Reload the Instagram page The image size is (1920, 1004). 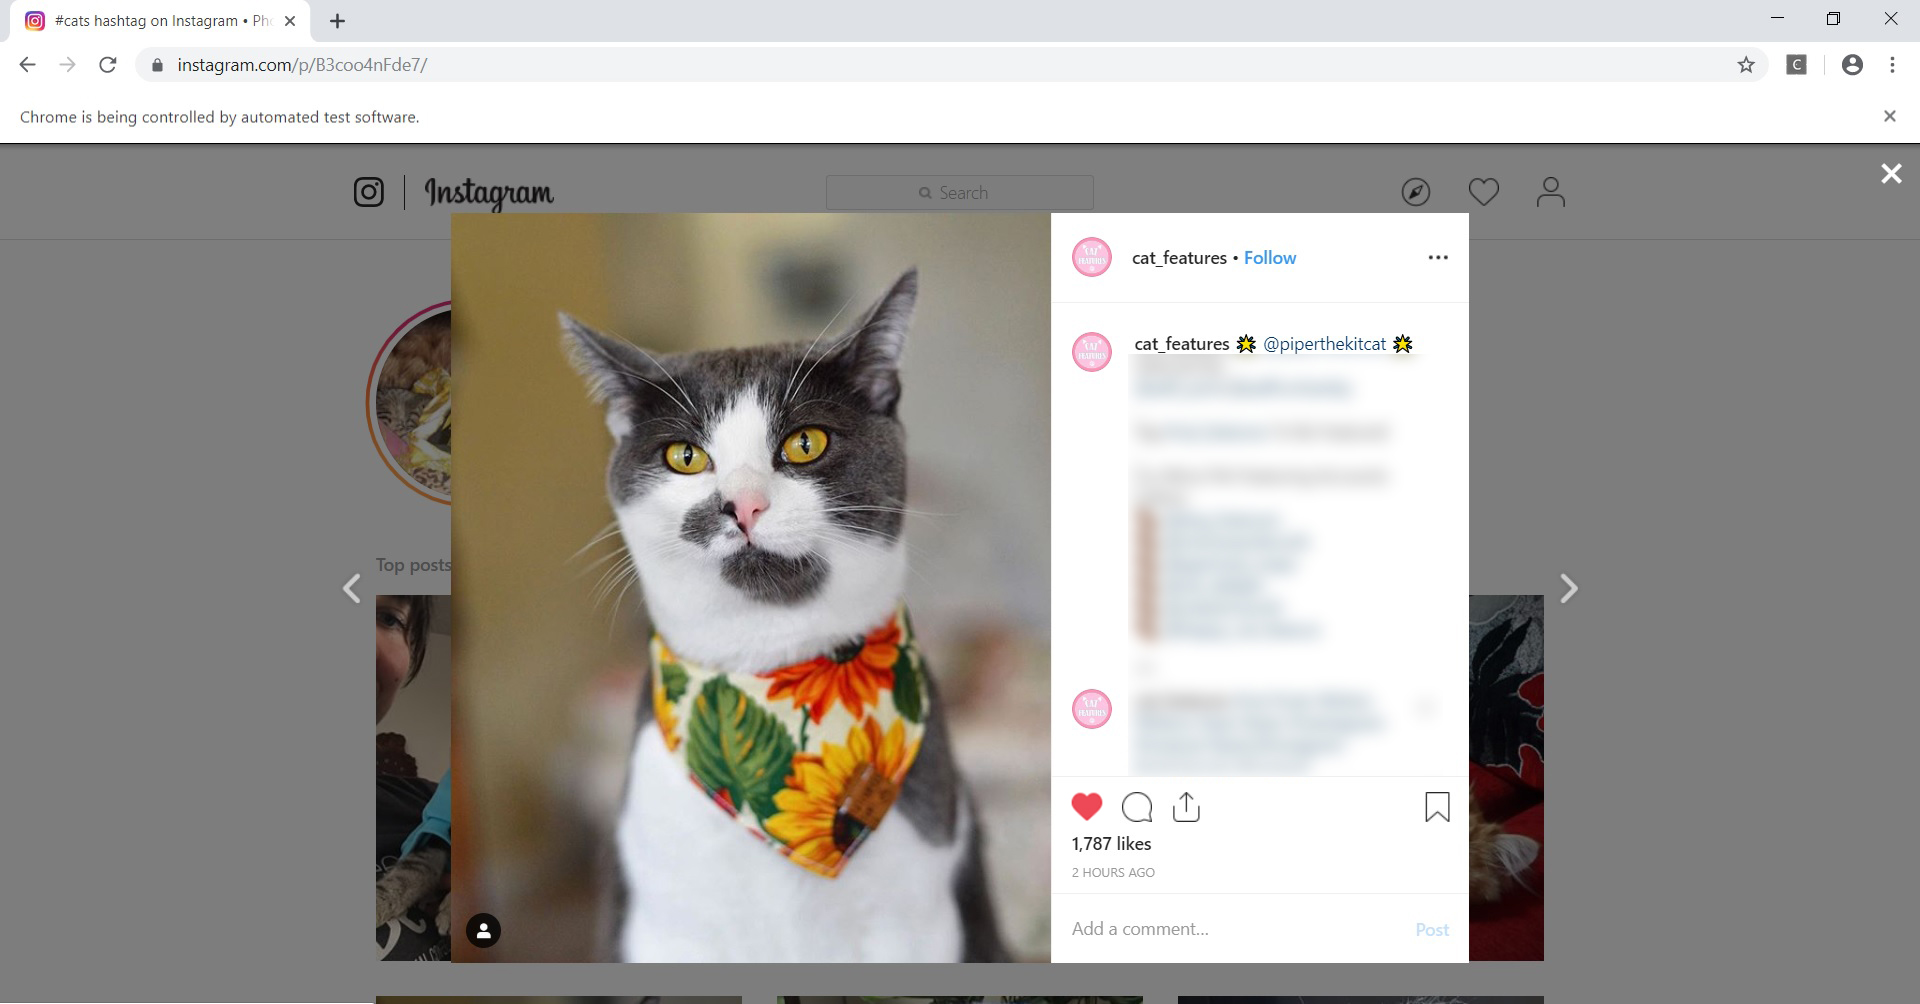click(x=108, y=65)
